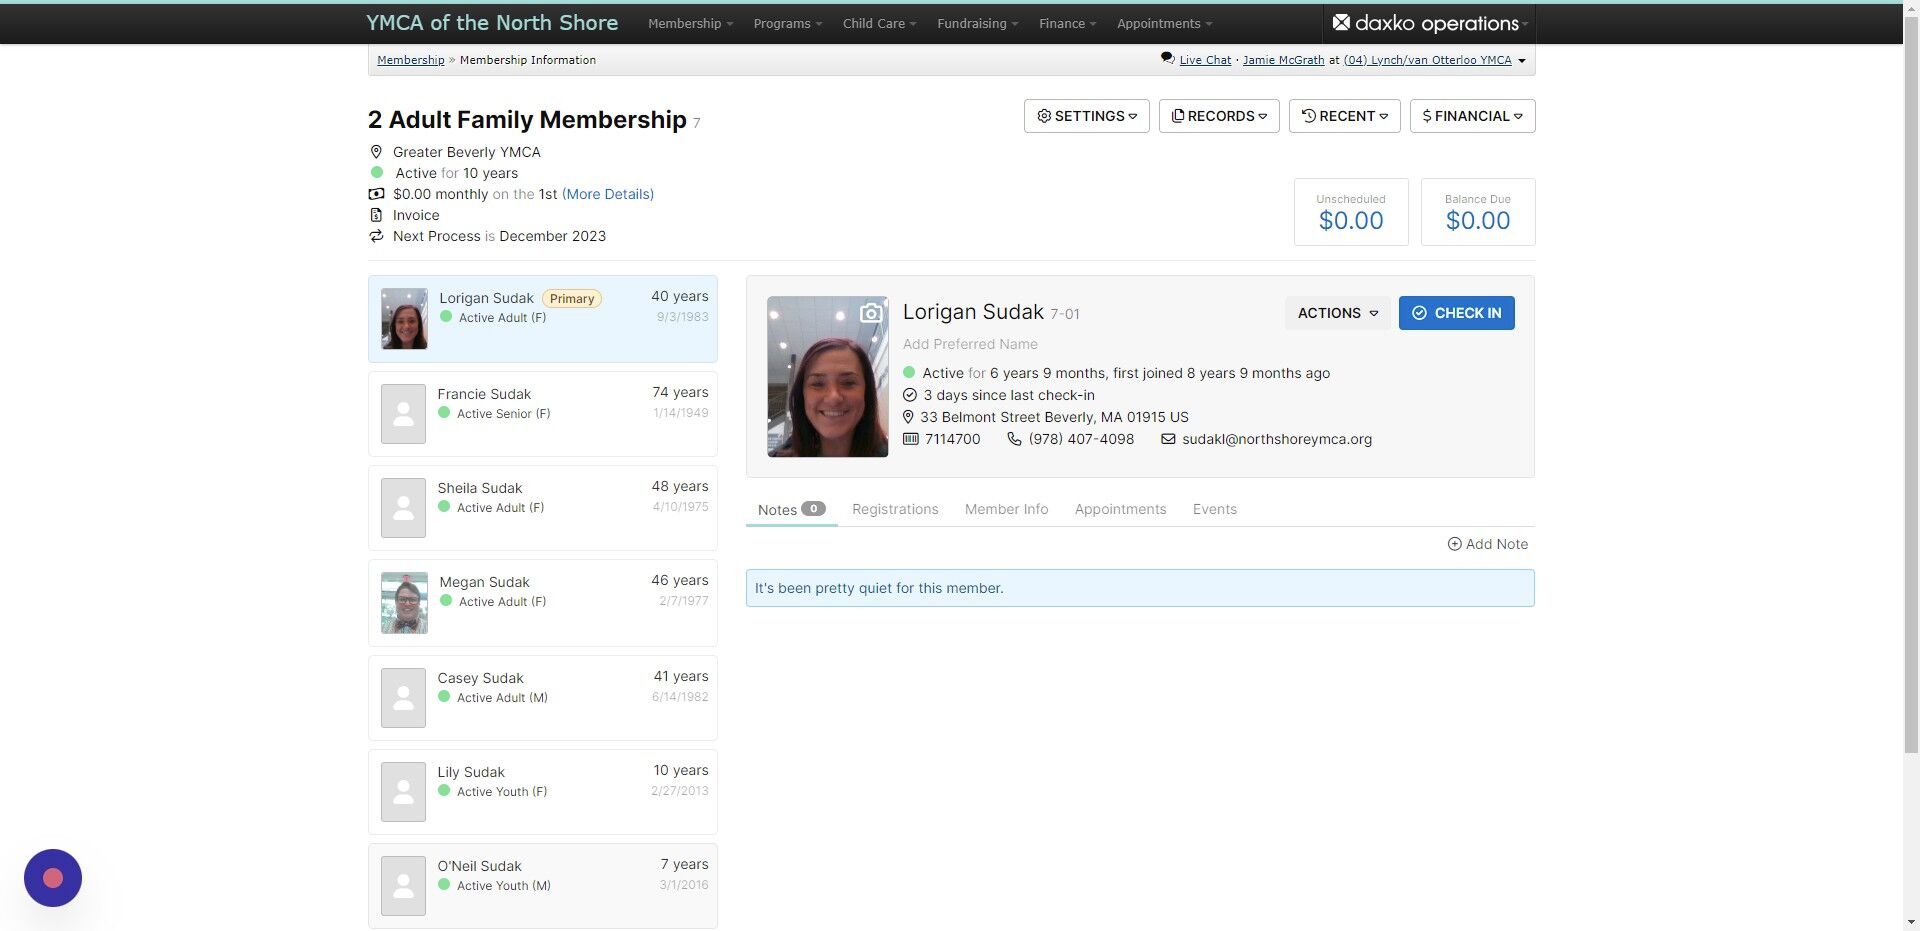This screenshot has width=1920, height=931.
Task: Open the Fundraising menu
Action: click(x=977, y=23)
